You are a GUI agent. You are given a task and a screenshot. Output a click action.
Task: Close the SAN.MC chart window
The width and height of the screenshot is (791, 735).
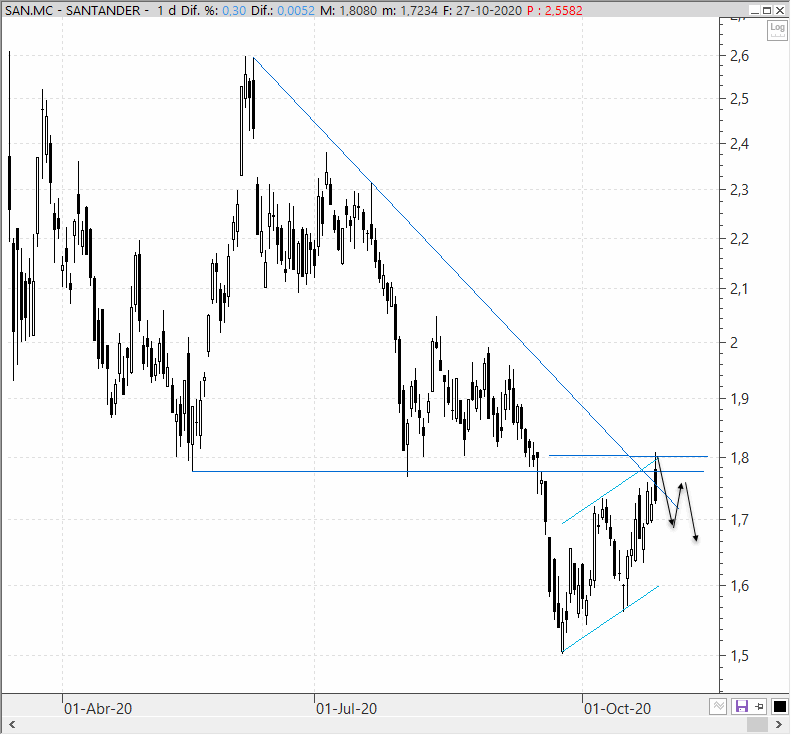pyautogui.click(x=779, y=10)
